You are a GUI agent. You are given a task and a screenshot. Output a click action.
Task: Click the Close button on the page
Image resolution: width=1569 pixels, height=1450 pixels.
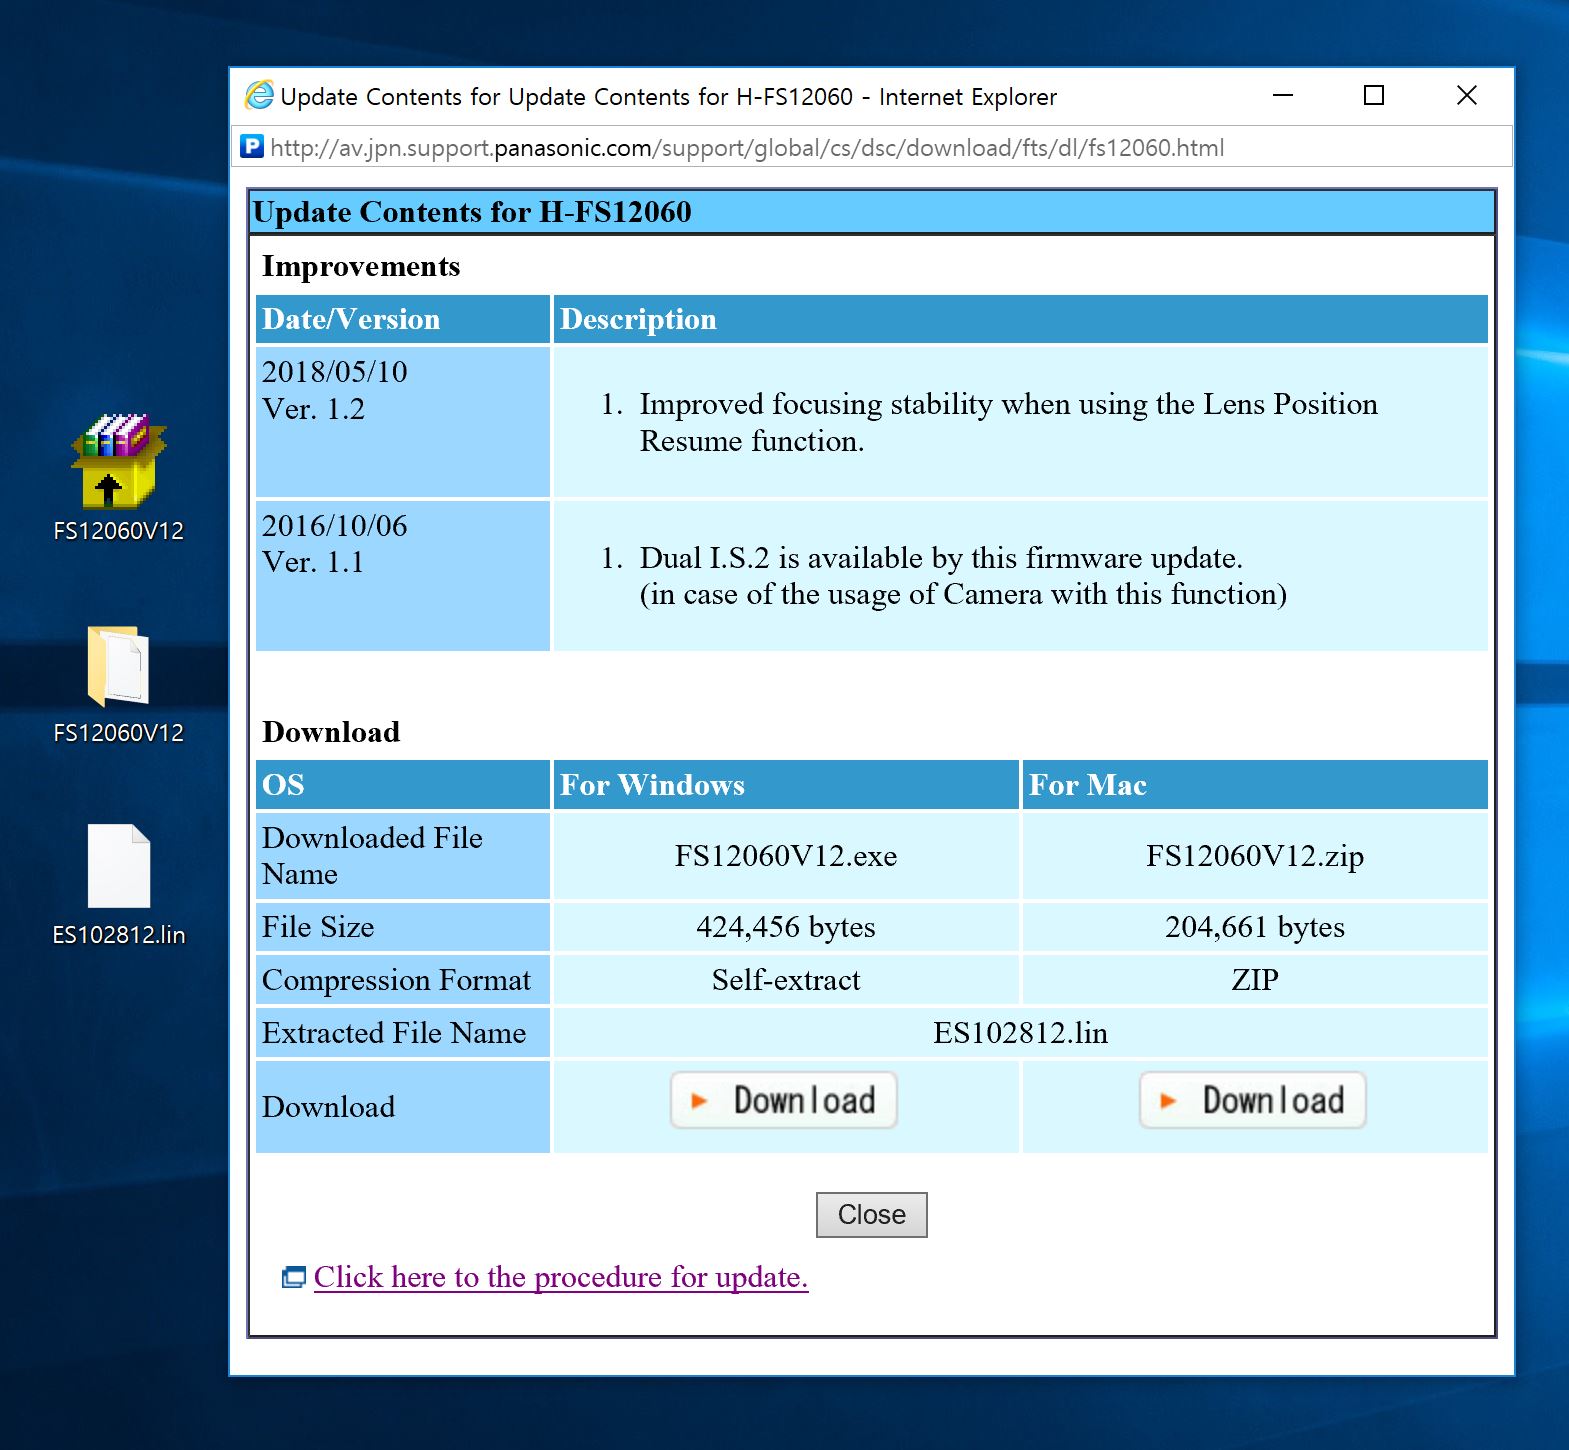click(x=872, y=1214)
